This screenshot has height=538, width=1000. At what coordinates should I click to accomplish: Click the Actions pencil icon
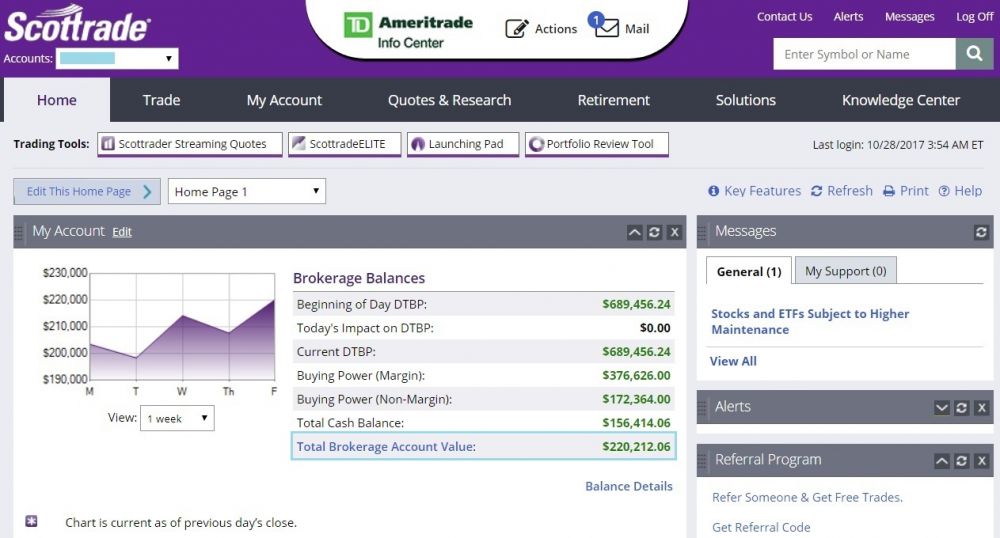(516, 29)
